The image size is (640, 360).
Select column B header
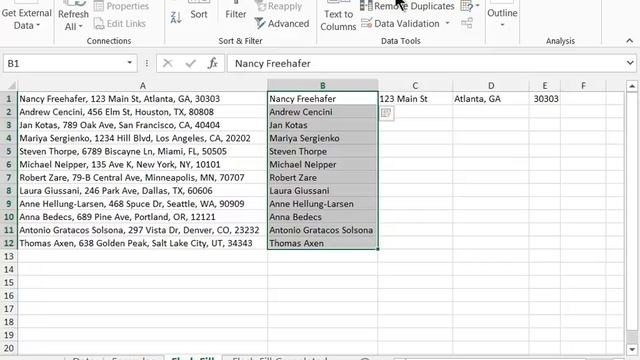(322, 86)
